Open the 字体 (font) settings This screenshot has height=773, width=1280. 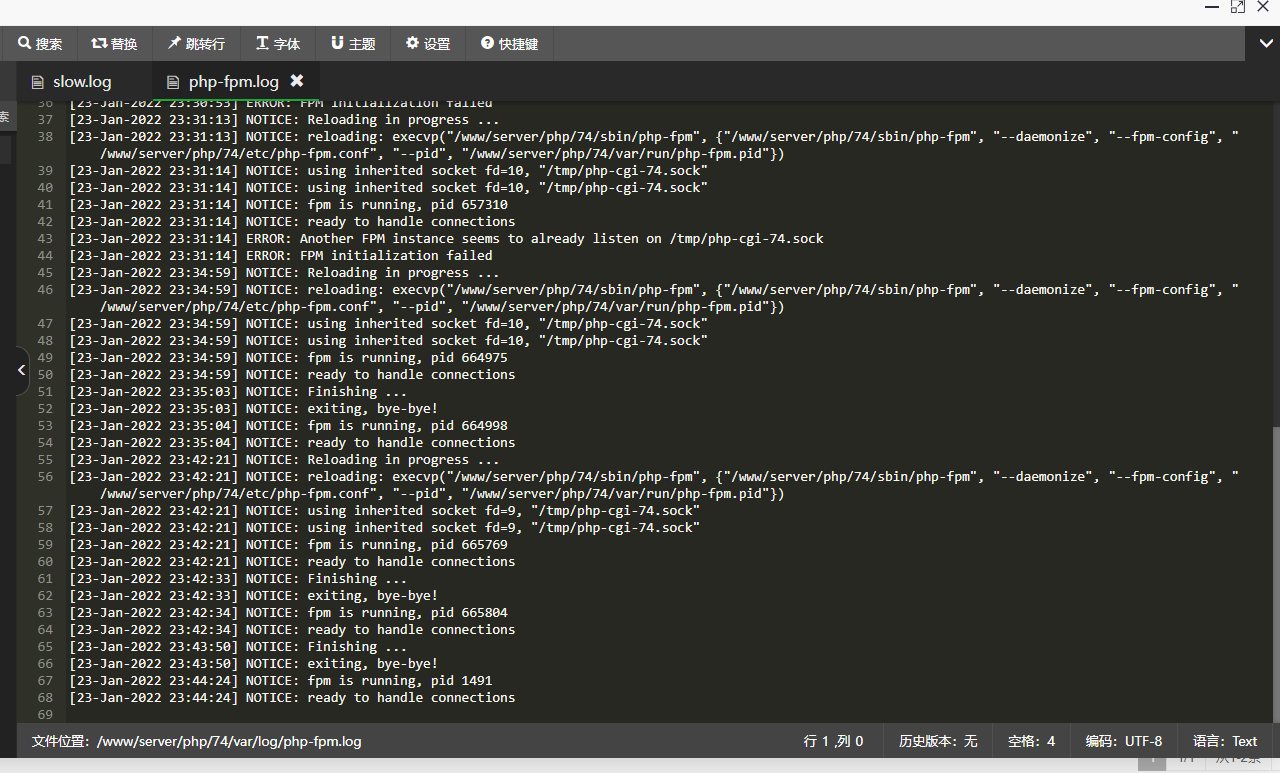tap(278, 44)
